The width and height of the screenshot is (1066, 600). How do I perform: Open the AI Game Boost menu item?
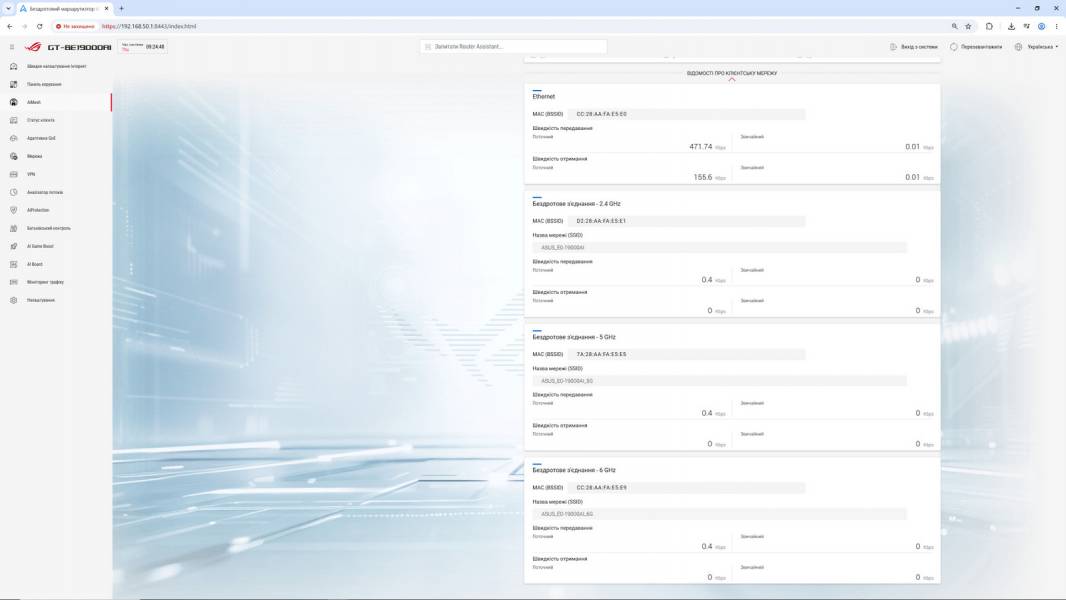coord(56,246)
